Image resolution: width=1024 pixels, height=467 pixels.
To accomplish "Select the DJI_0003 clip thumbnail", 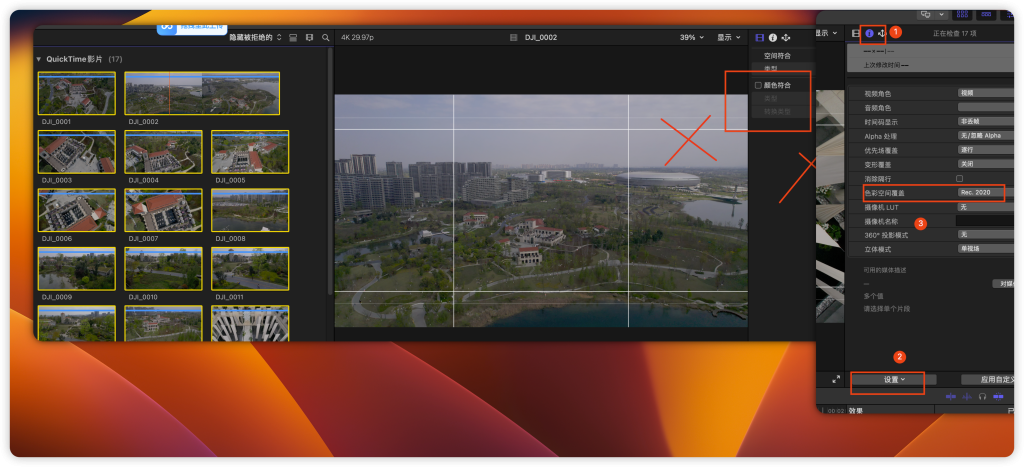I will (x=76, y=152).
